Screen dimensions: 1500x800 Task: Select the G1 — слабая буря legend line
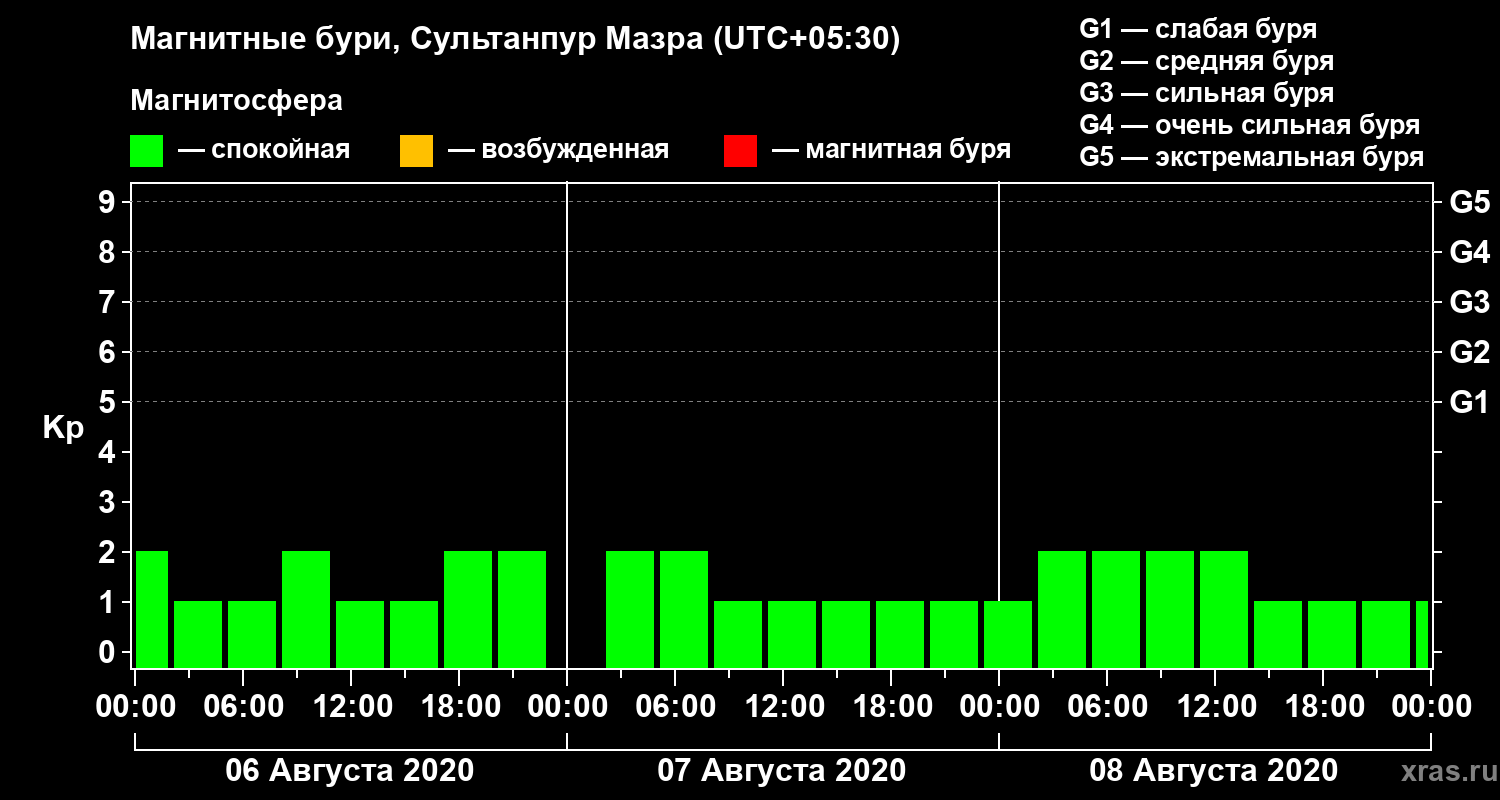[1198, 29]
